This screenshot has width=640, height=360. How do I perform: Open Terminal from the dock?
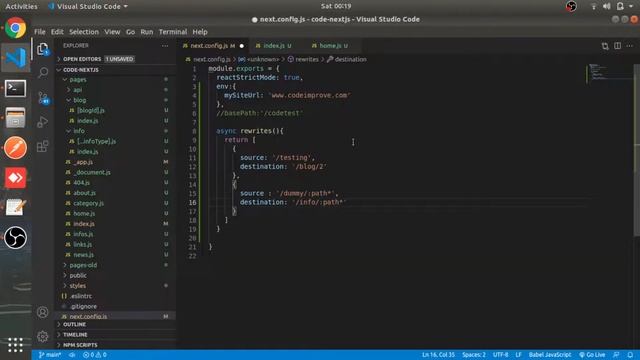pyautogui.click(x=16, y=88)
